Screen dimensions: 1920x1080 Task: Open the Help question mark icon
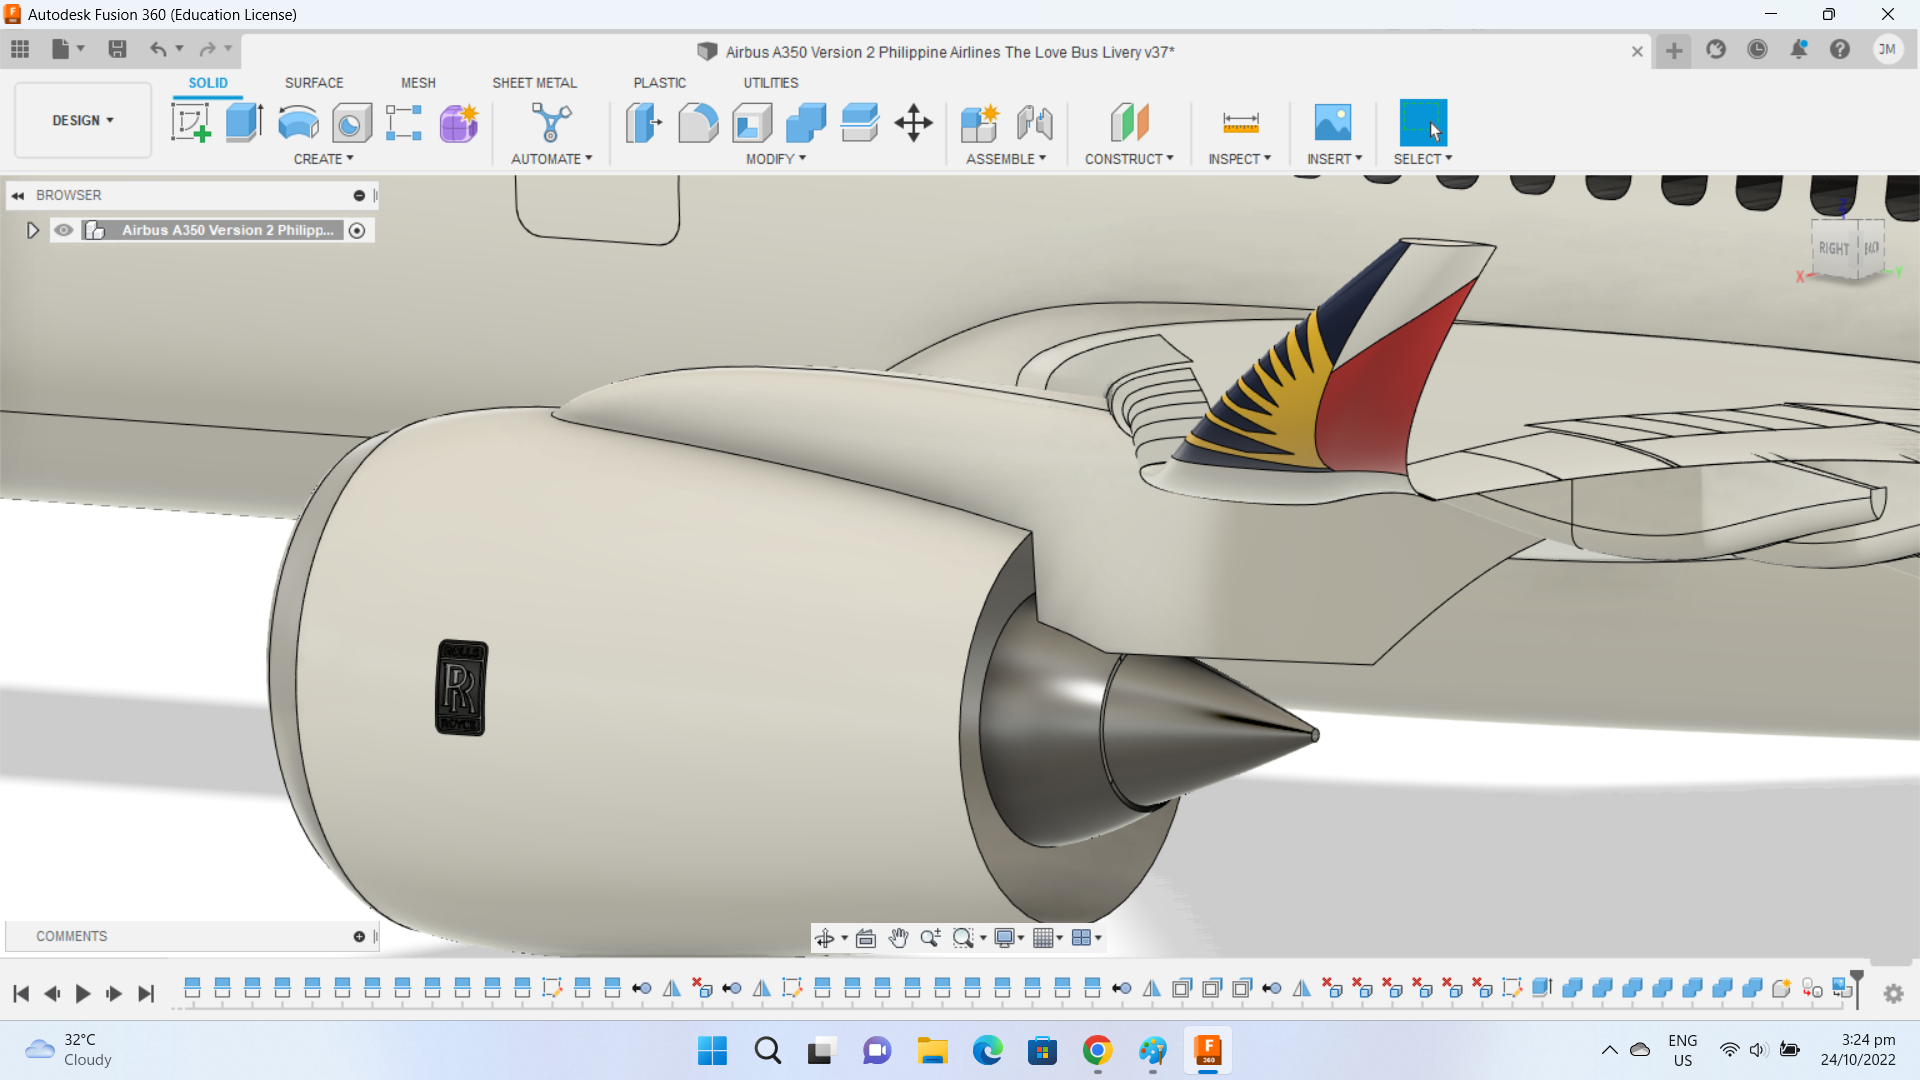pyautogui.click(x=1840, y=50)
